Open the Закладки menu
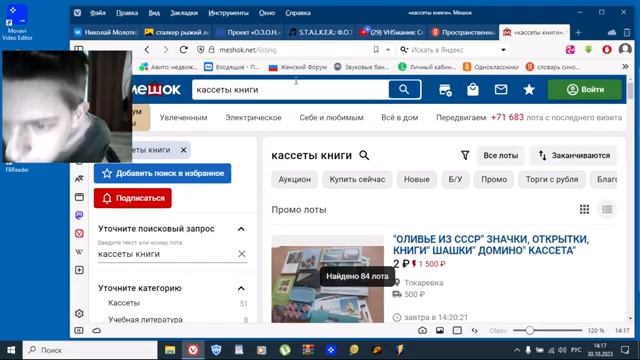The image size is (640, 360). 184,13
